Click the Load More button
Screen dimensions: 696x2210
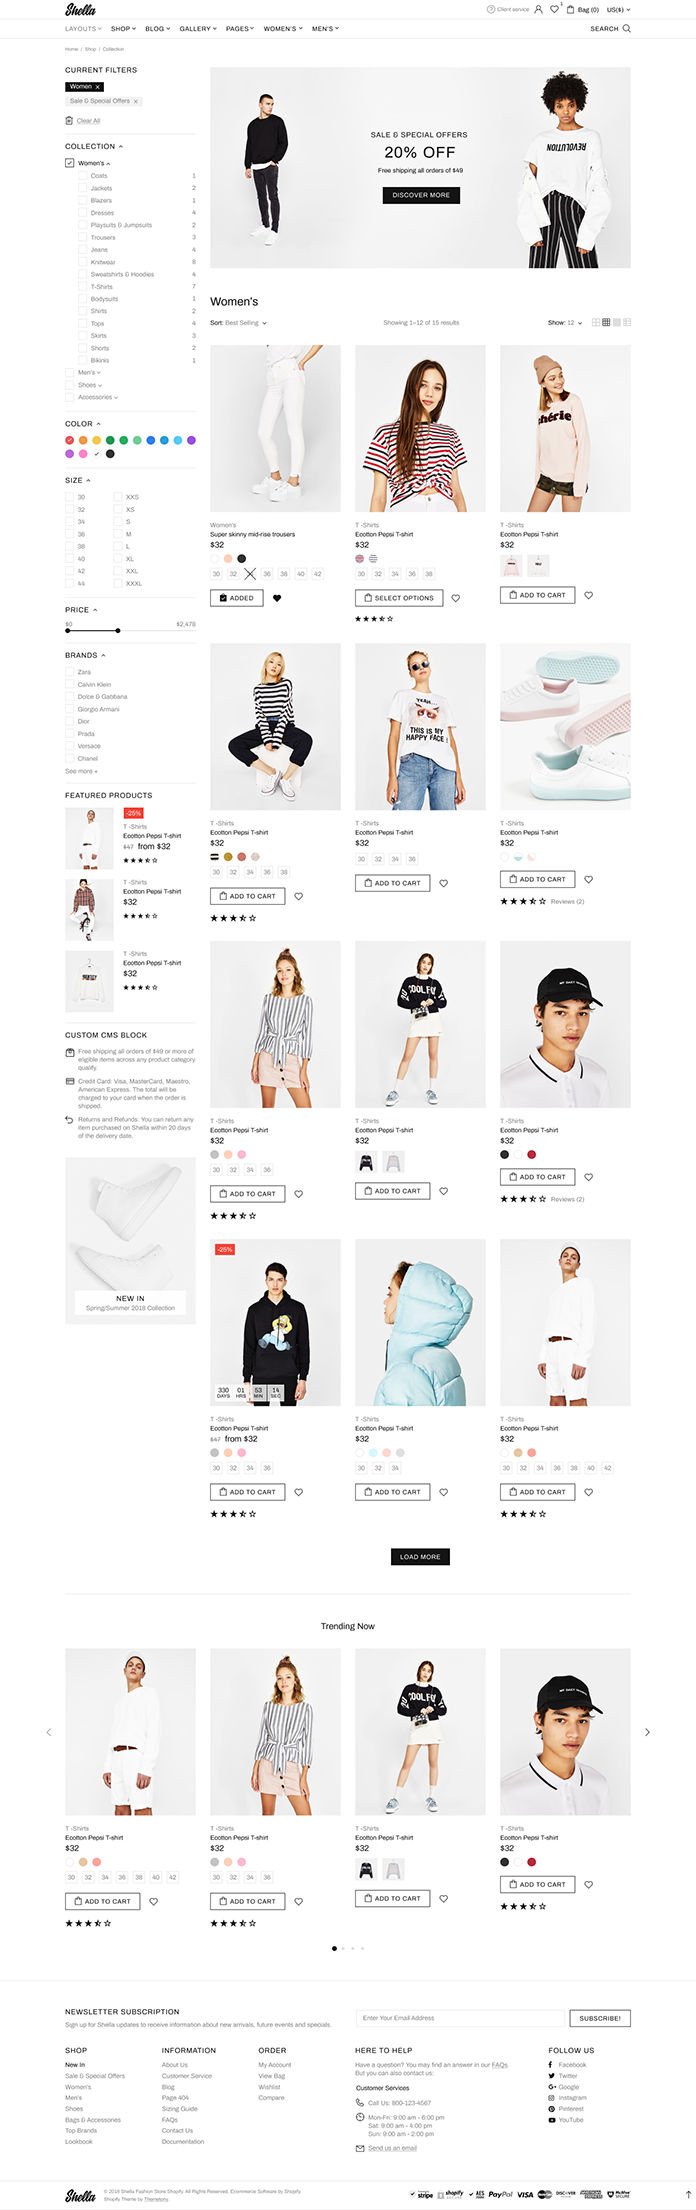[420, 1556]
